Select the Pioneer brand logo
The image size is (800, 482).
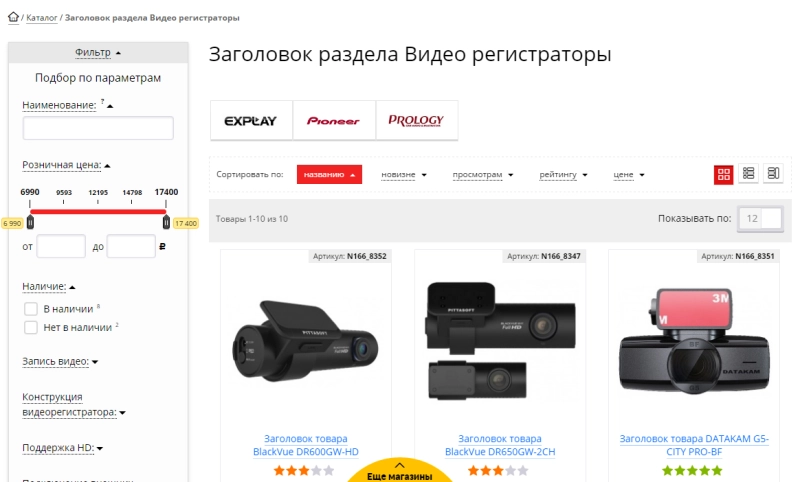334,120
